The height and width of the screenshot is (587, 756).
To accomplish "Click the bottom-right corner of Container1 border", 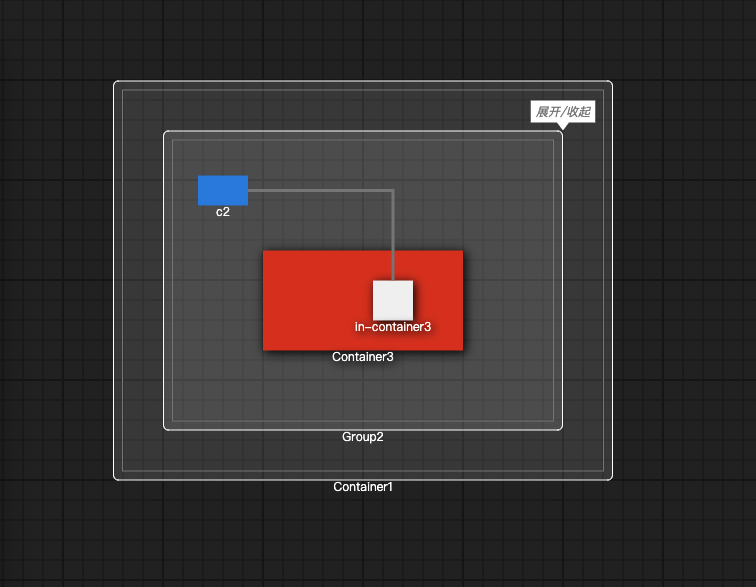I will coord(611,479).
